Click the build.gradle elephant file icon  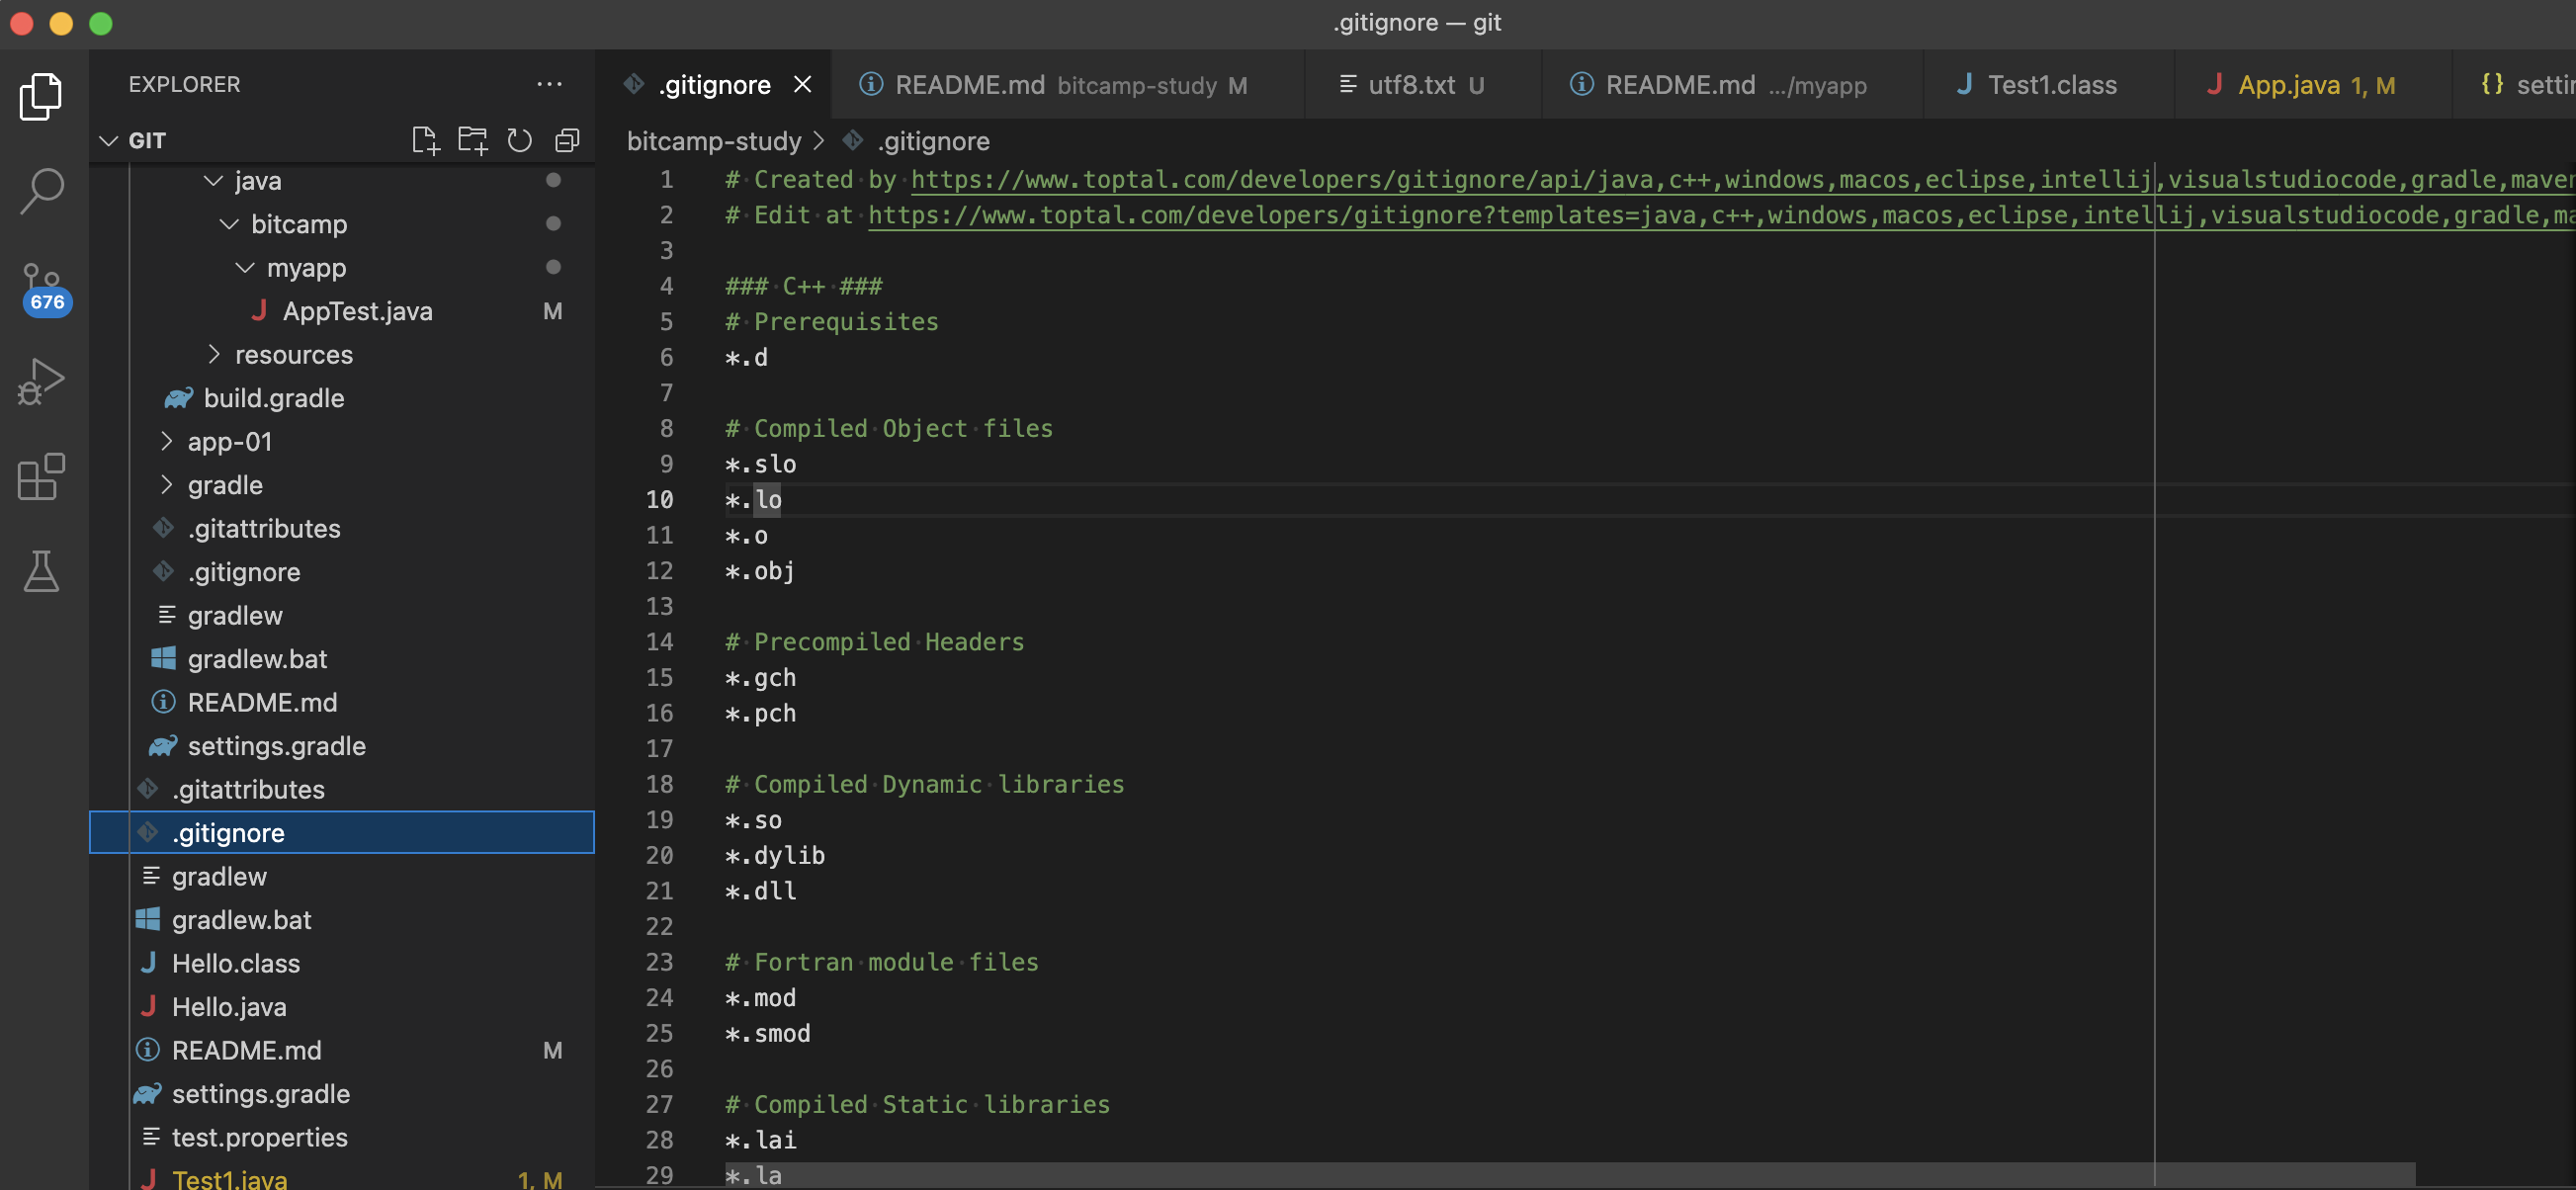[x=178, y=398]
